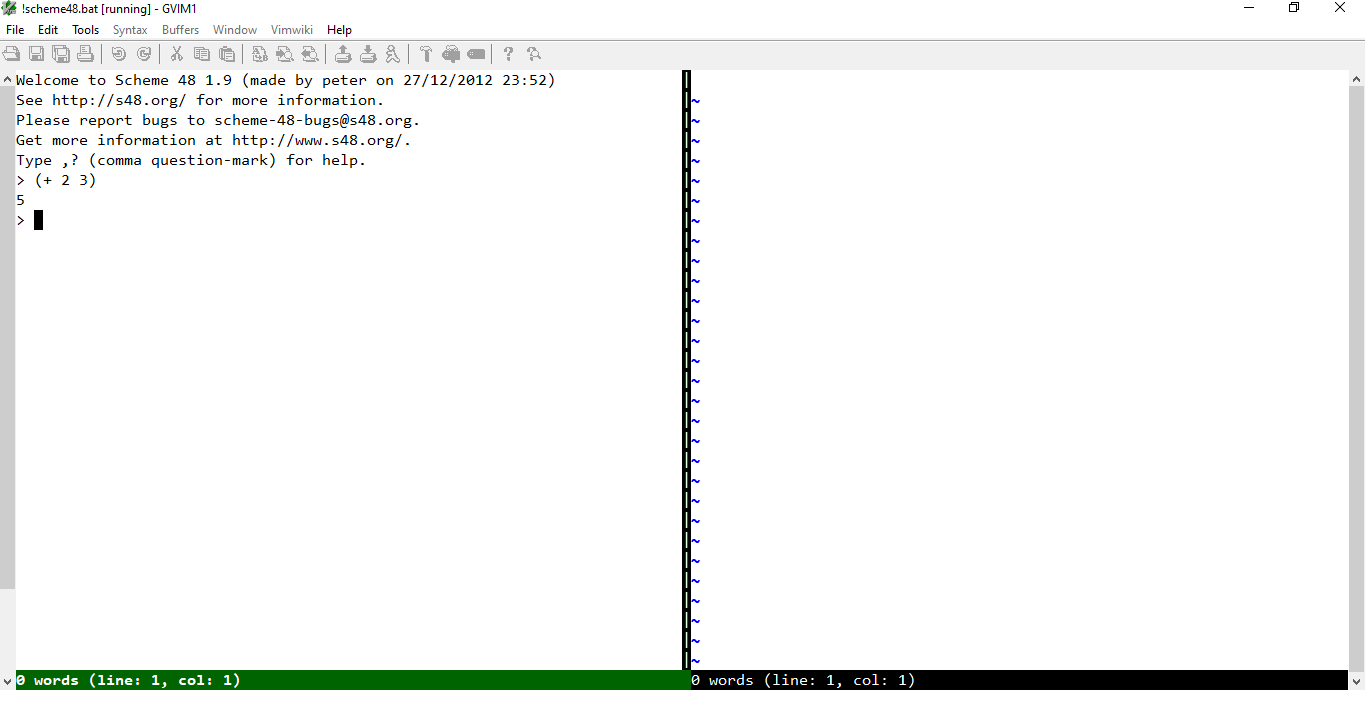
Task: Click the Help question mark icon
Action: click(x=509, y=54)
